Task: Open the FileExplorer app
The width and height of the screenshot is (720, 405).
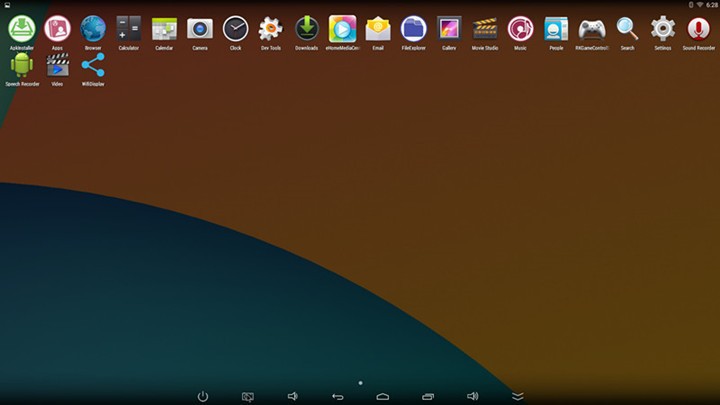Action: click(413, 30)
